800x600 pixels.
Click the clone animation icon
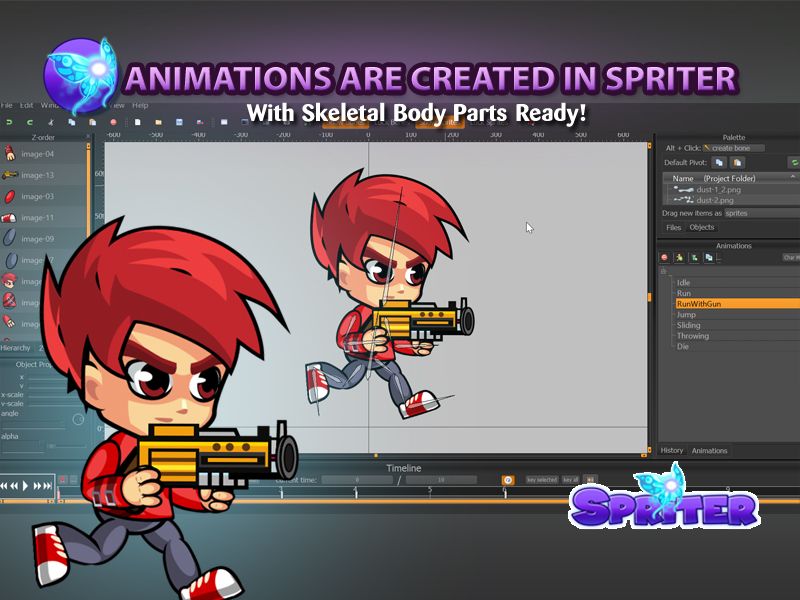(x=709, y=258)
